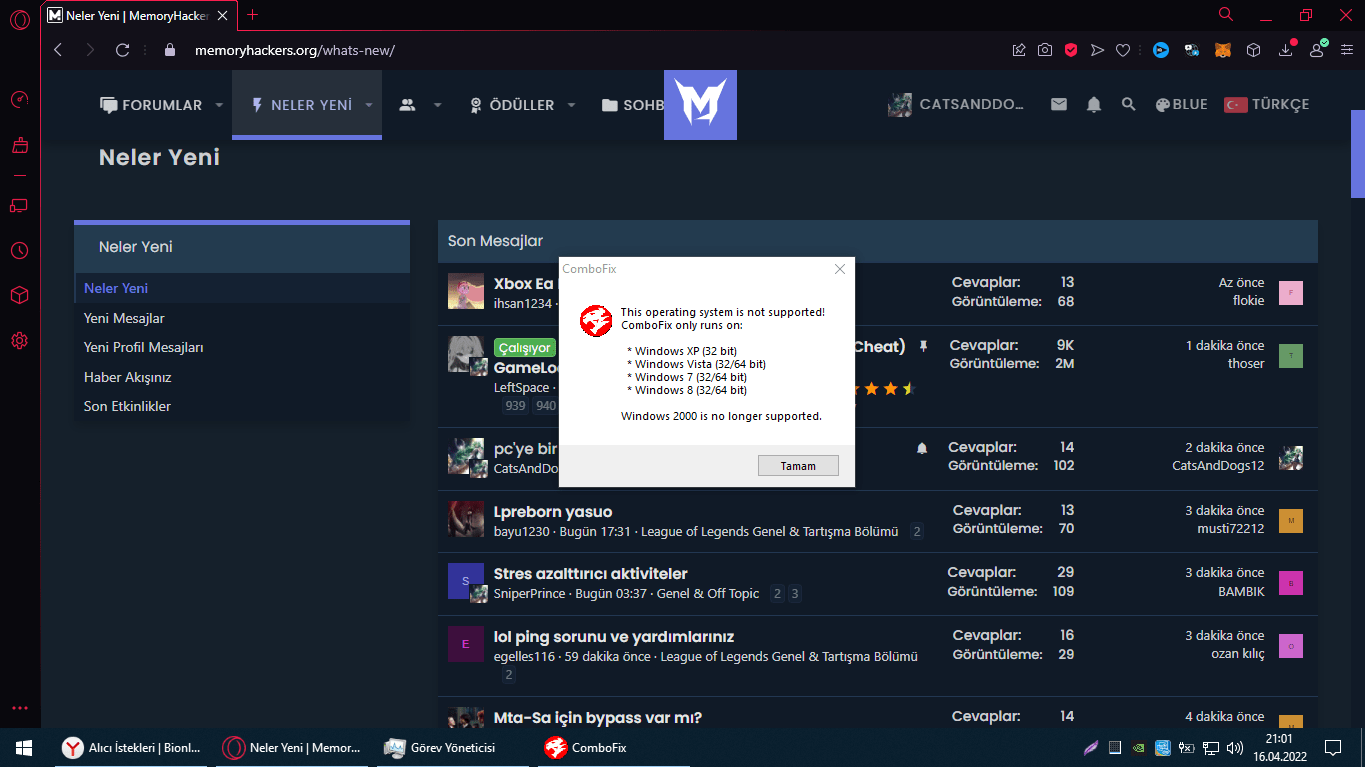Open thread lol ping sorunu ve yardımlarınız
The height and width of the screenshot is (767, 1365).
(x=614, y=637)
